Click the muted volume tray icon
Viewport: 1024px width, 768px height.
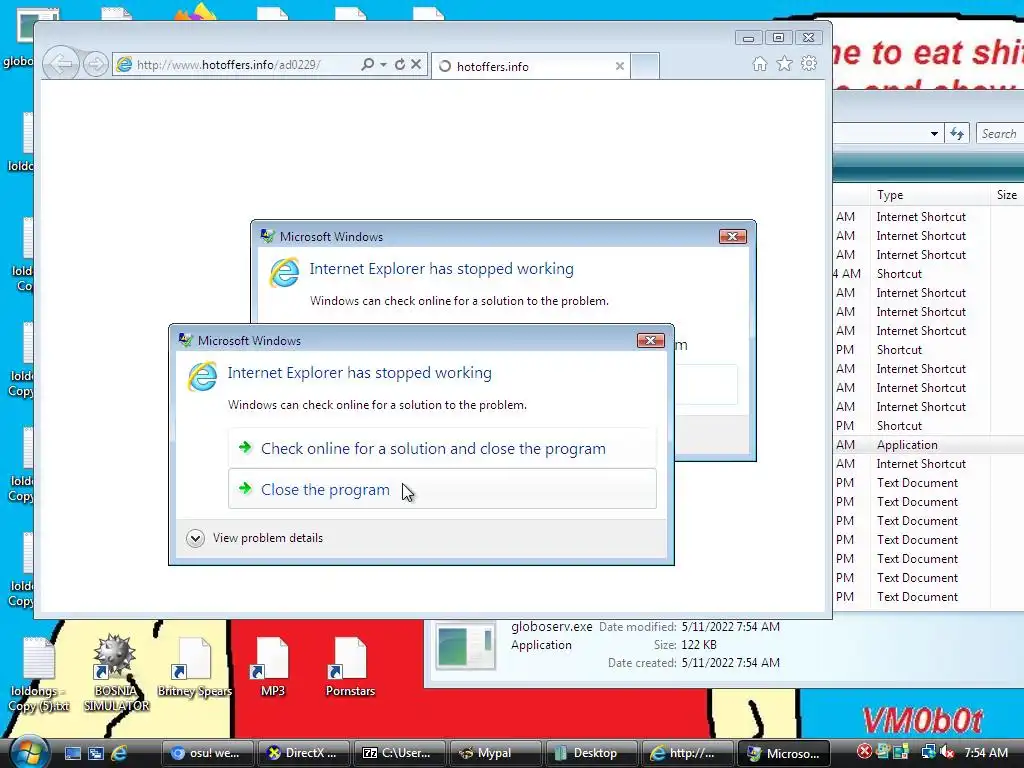pyautogui.click(x=947, y=752)
